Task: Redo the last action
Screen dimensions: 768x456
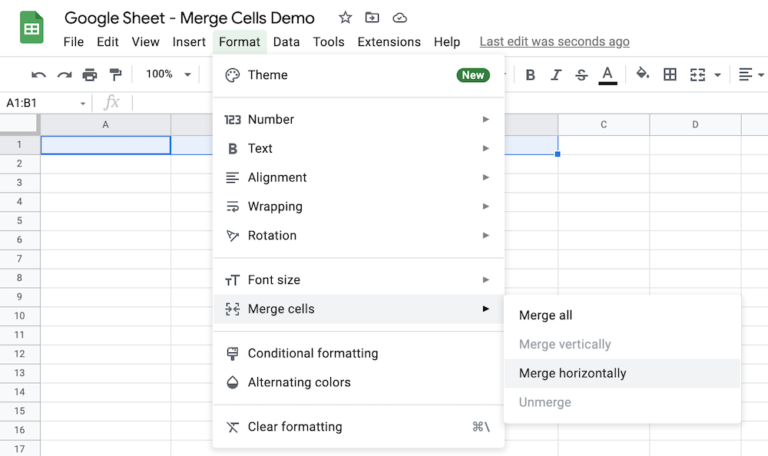Action: click(x=64, y=75)
